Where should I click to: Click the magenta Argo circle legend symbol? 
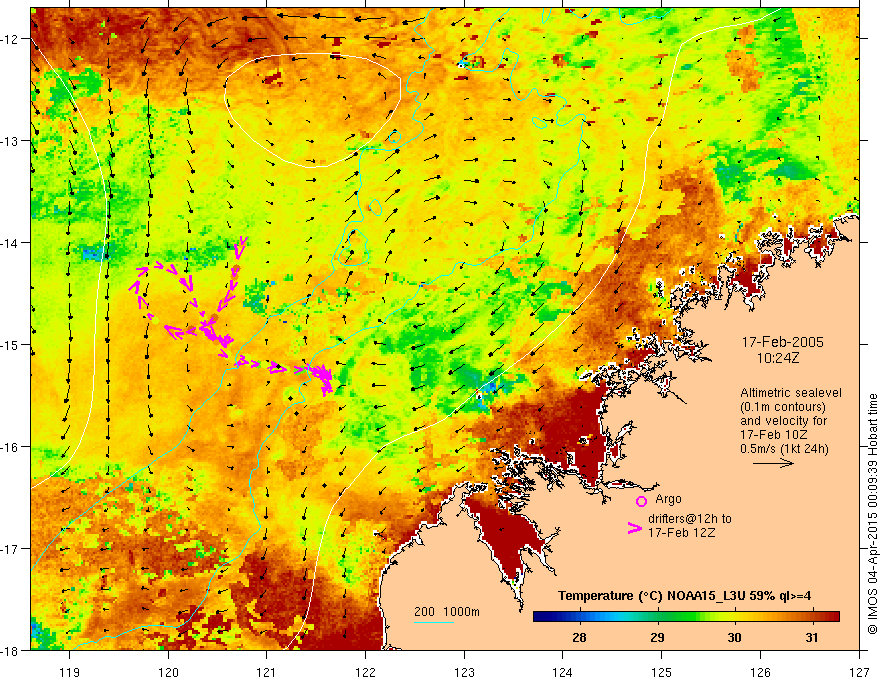click(x=641, y=501)
